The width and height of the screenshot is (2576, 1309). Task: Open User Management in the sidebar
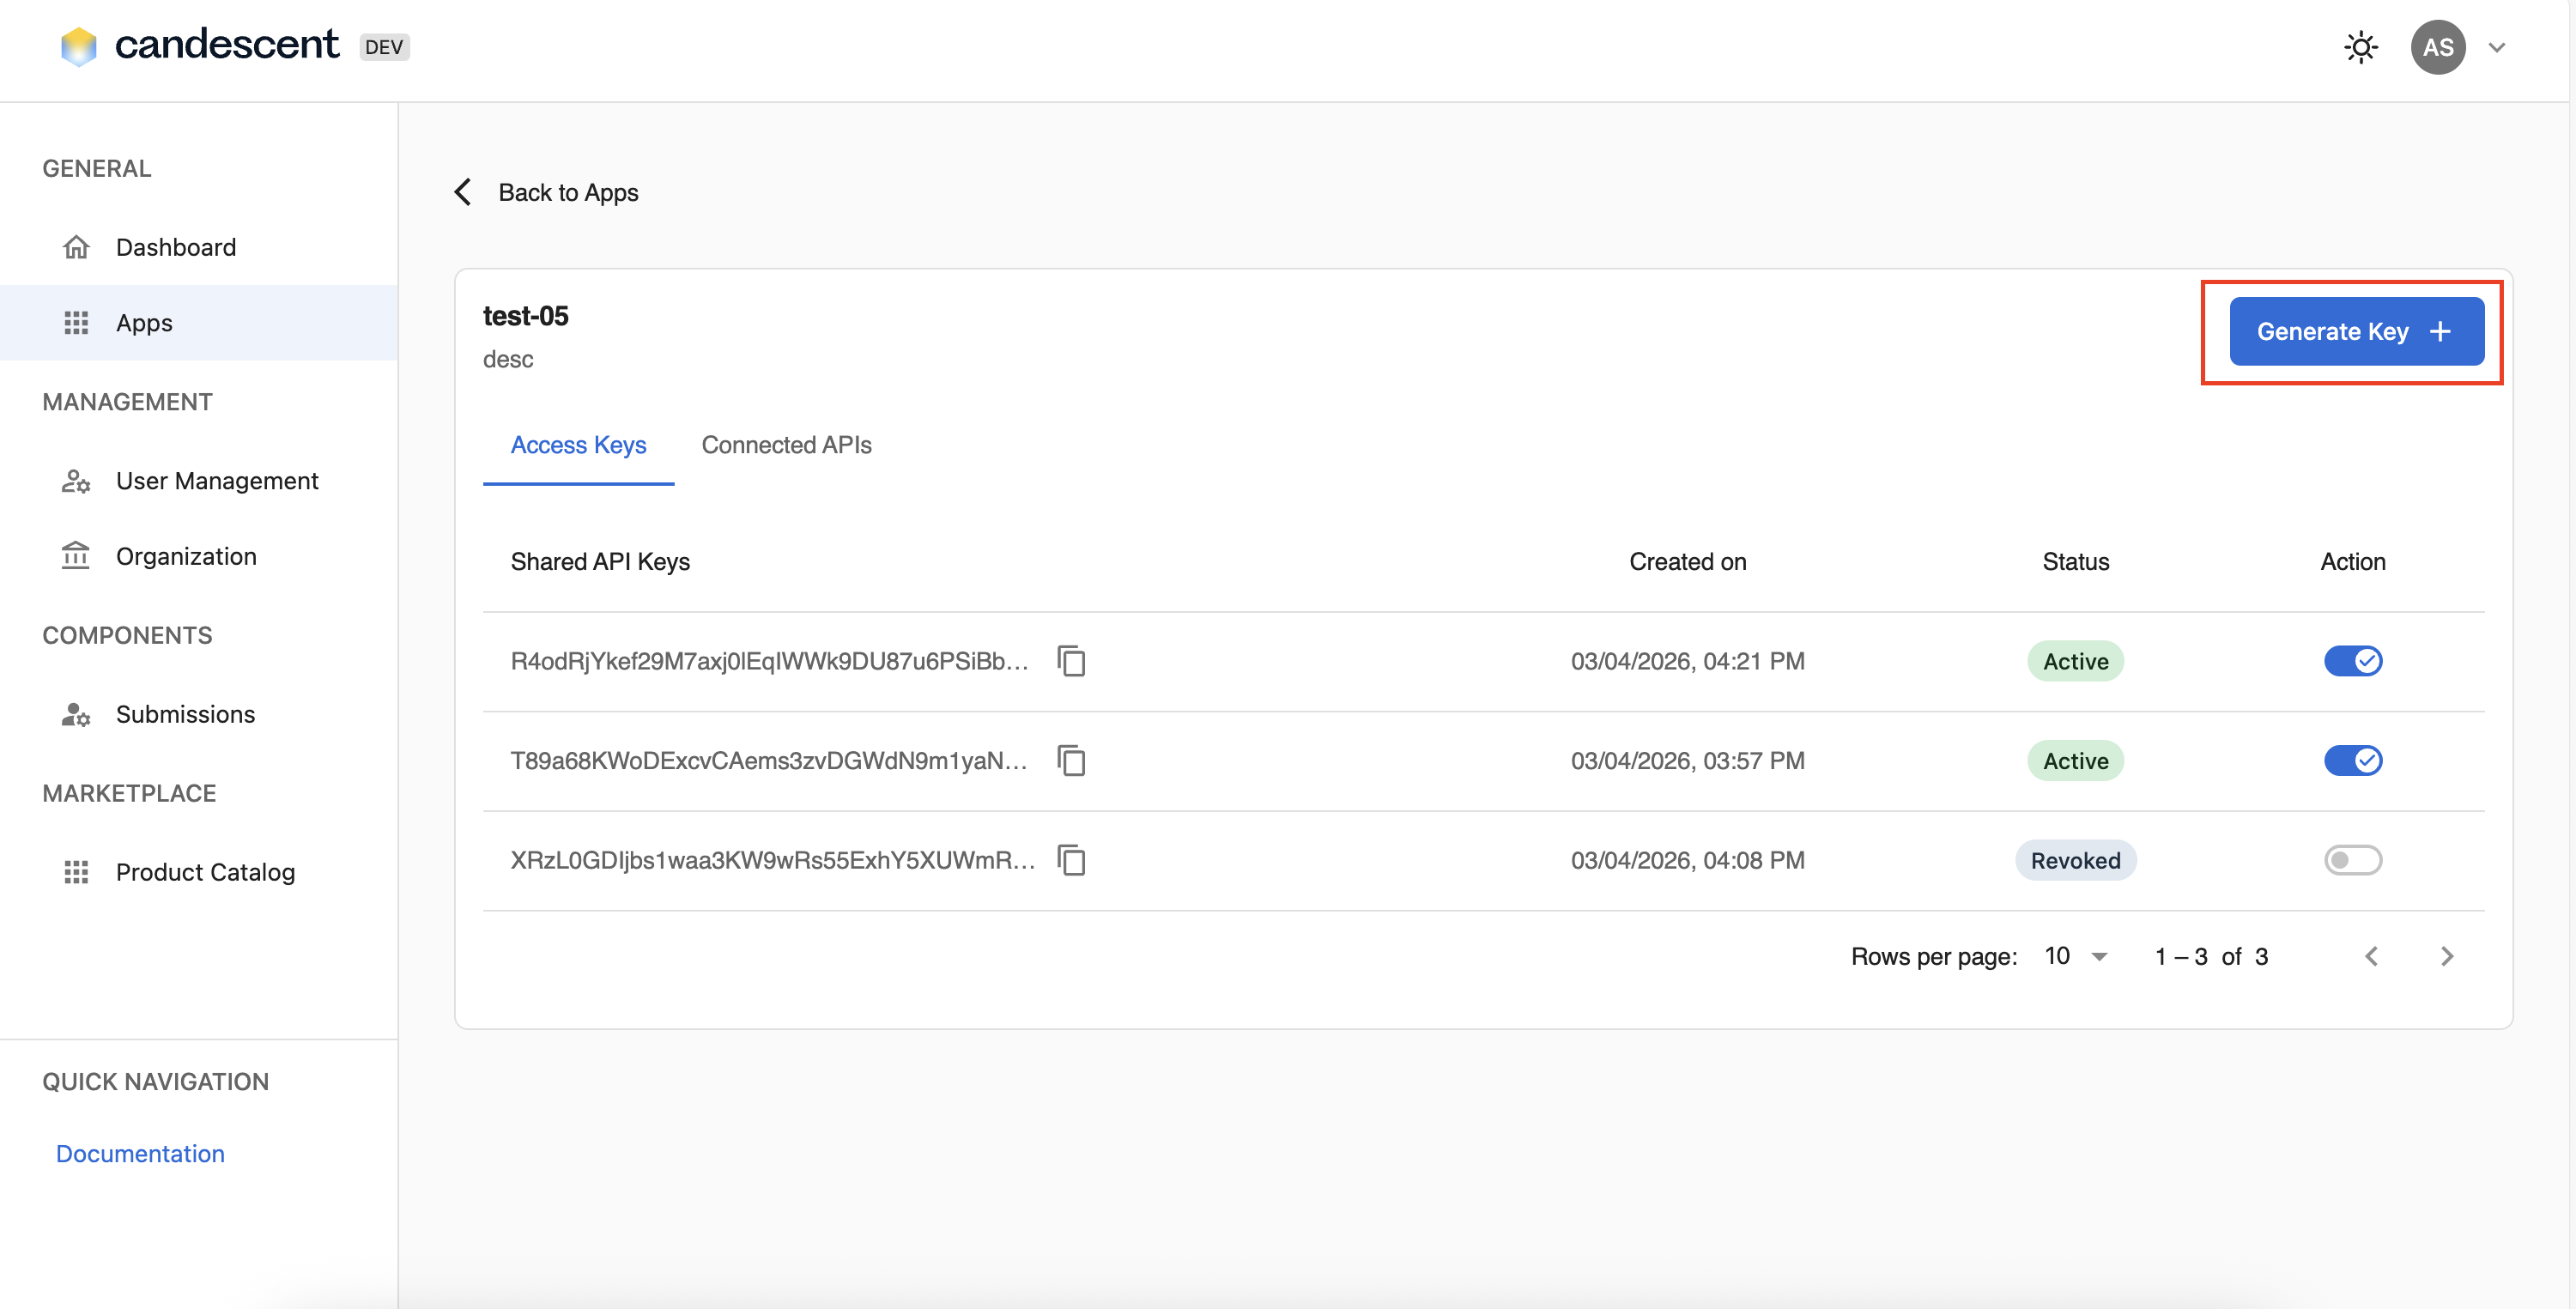pos(216,481)
